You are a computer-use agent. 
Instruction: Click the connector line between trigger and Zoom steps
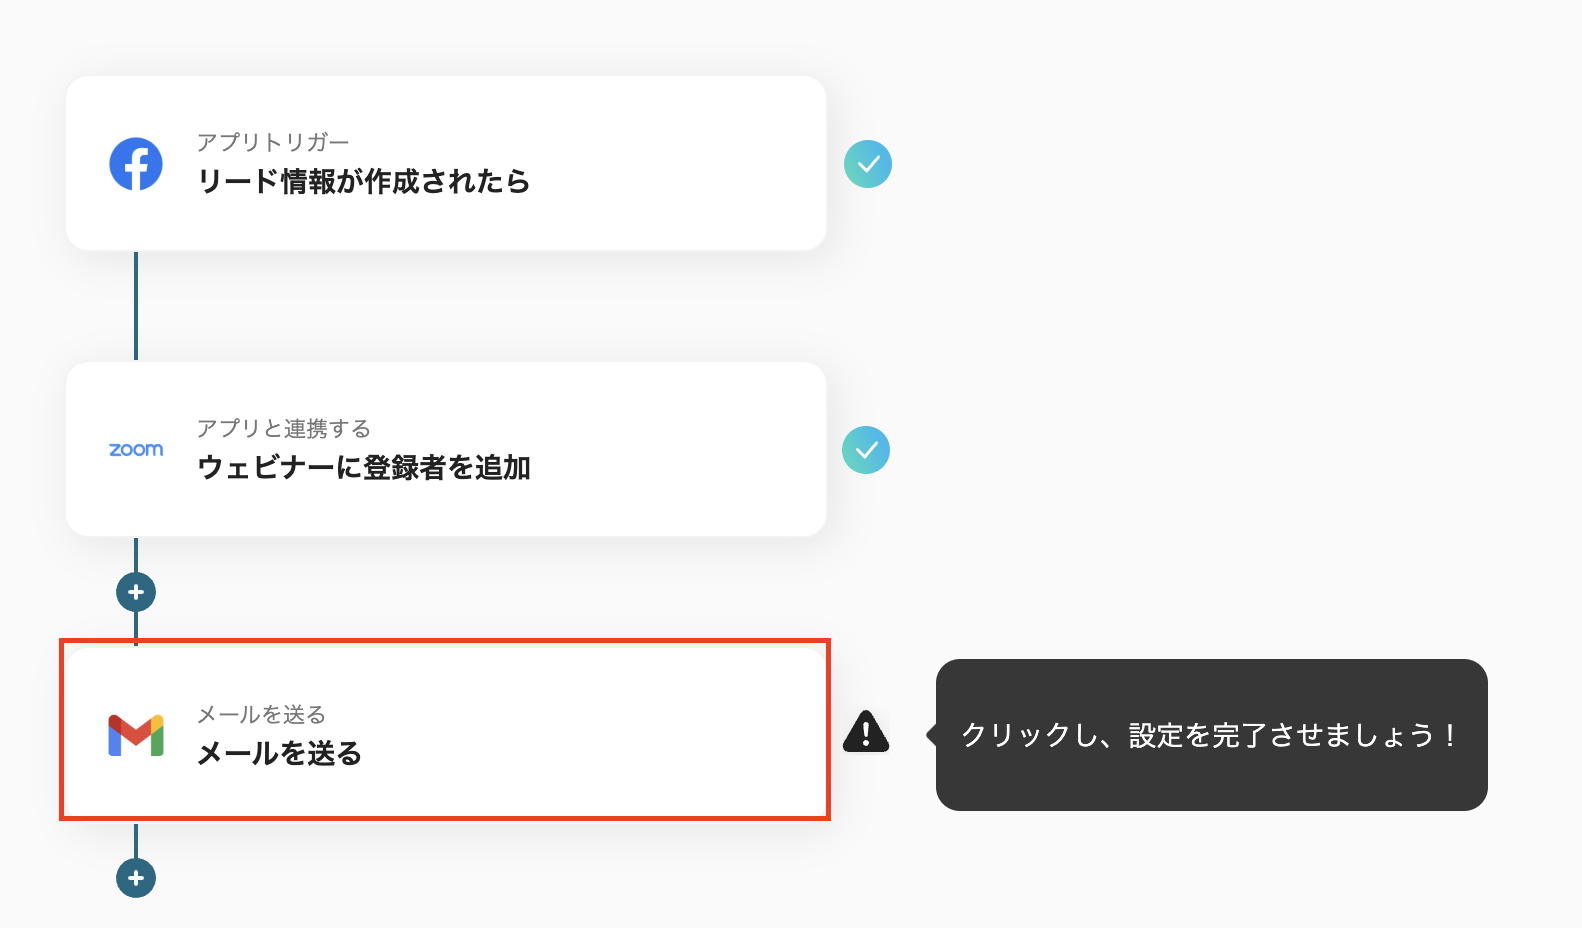point(136,305)
